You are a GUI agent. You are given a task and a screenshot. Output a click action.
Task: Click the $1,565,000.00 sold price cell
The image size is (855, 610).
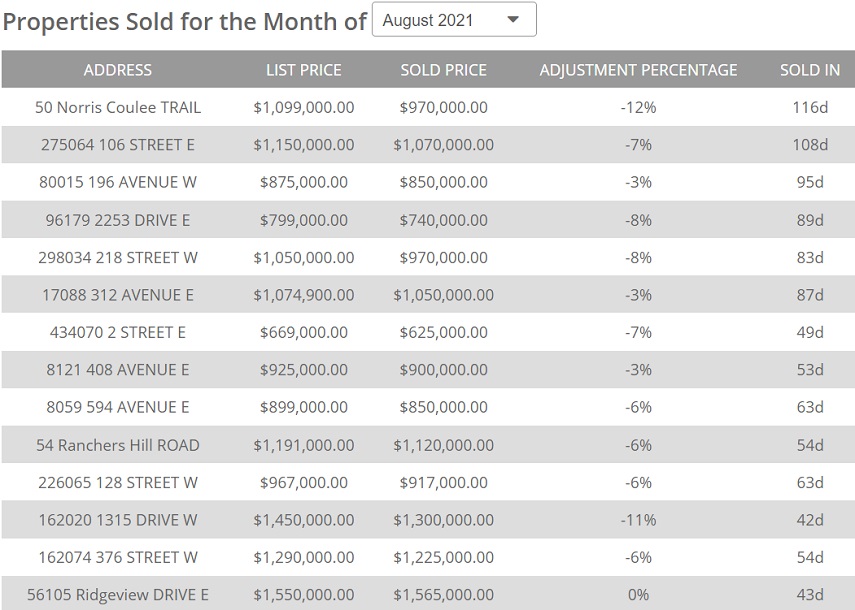click(x=443, y=595)
